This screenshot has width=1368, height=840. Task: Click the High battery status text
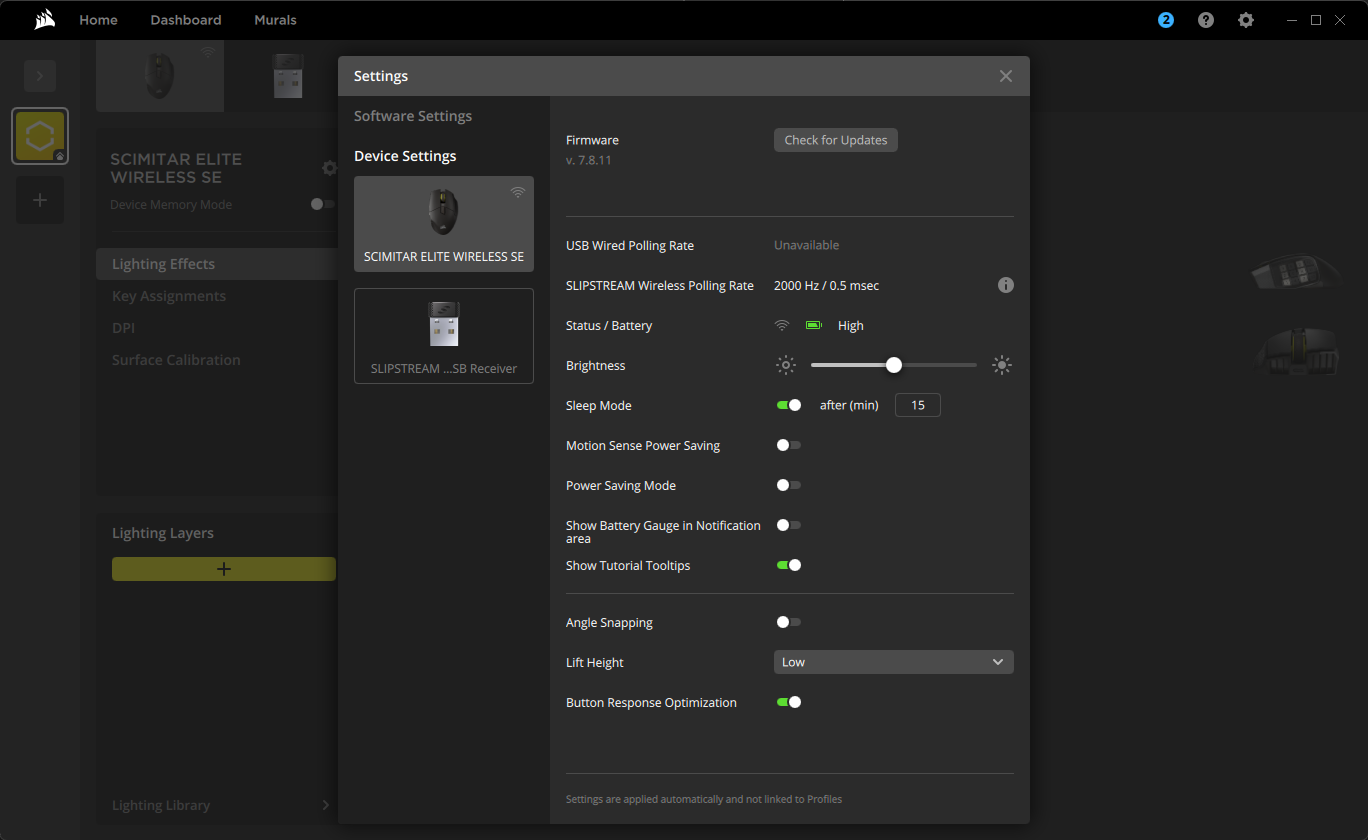(x=851, y=325)
